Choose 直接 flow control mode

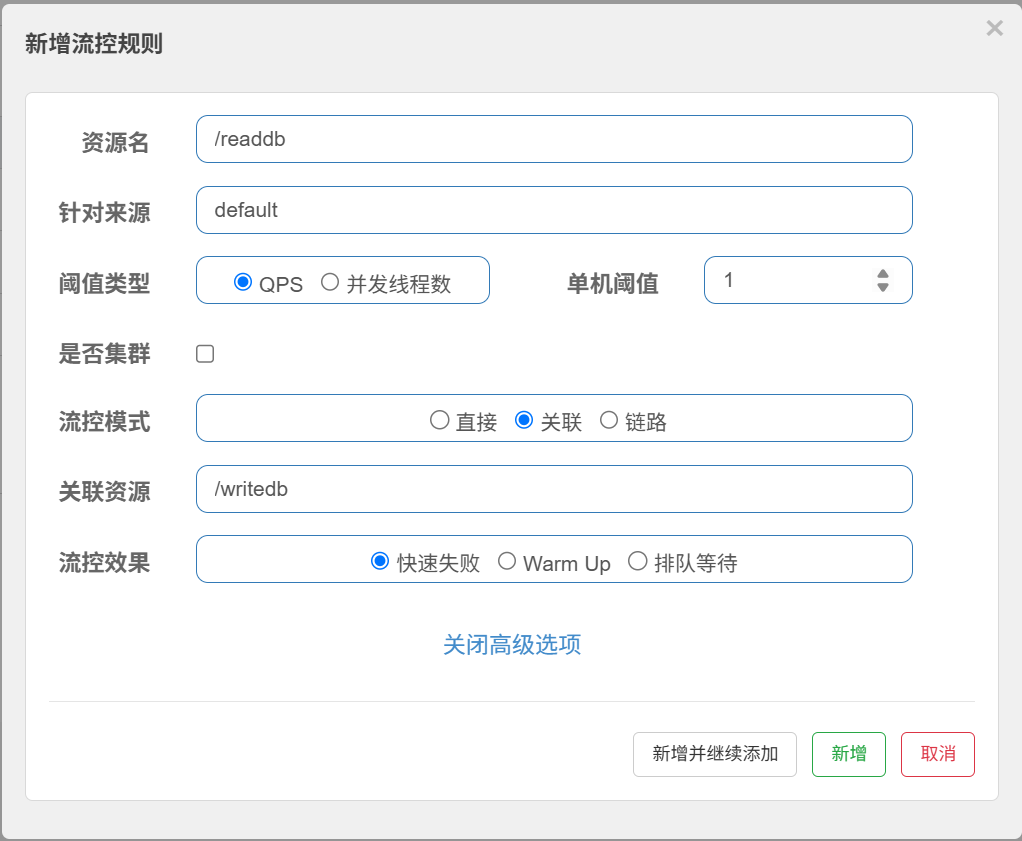coord(439,420)
